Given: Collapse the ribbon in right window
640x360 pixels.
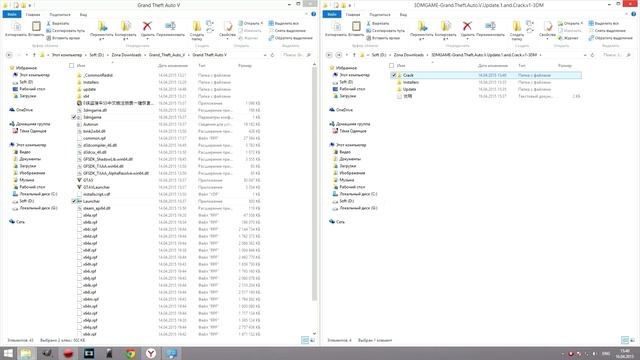Looking at the screenshot, I should point(628,14).
